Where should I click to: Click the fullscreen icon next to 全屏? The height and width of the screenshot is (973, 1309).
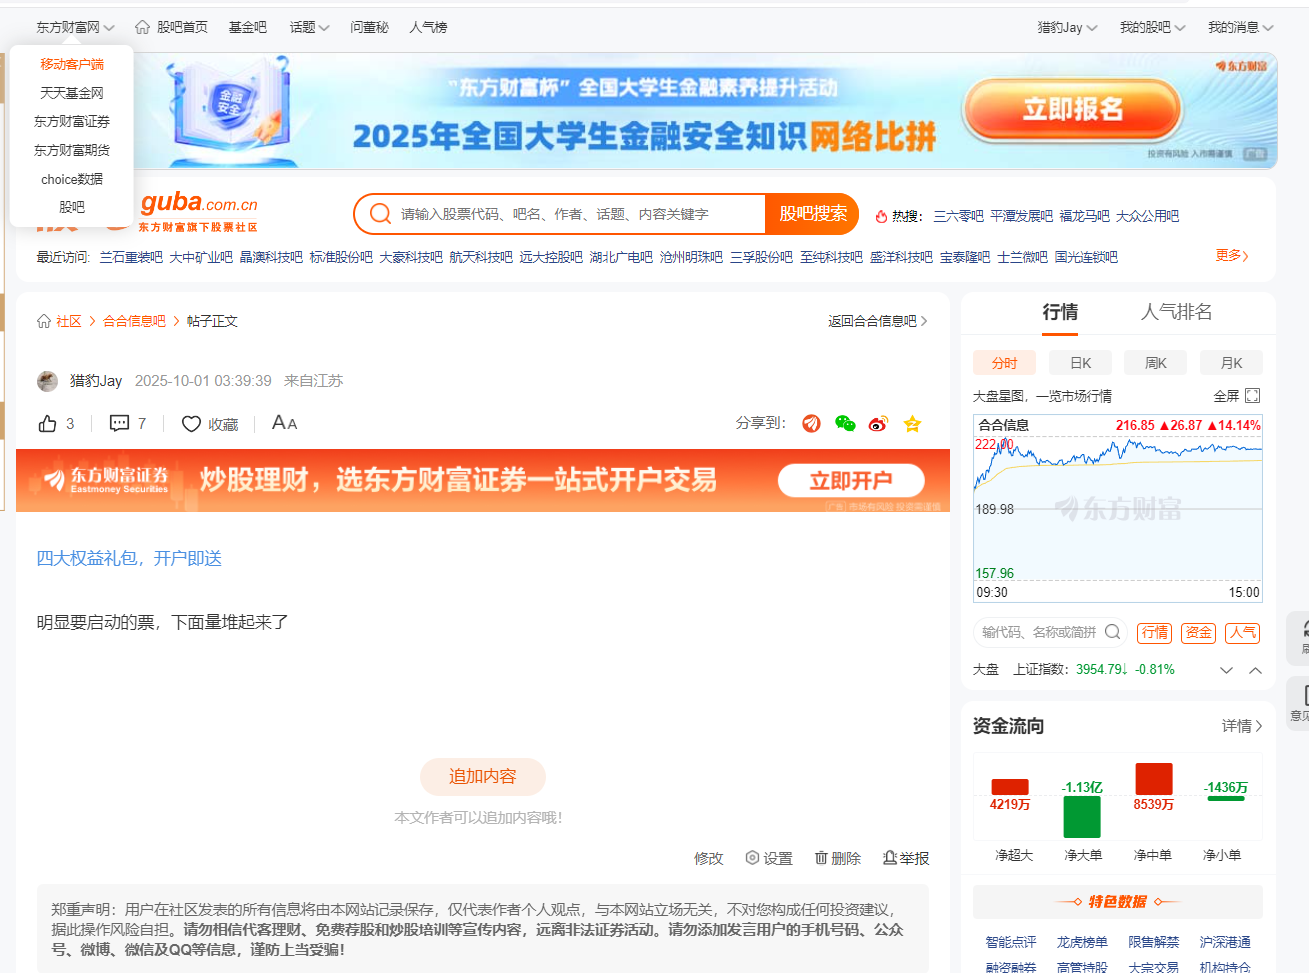[1253, 396]
